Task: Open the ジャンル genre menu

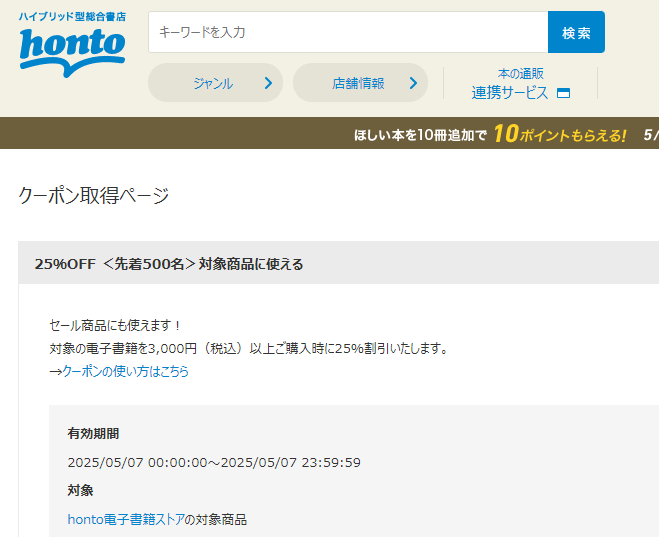Action: [x=215, y=83]
